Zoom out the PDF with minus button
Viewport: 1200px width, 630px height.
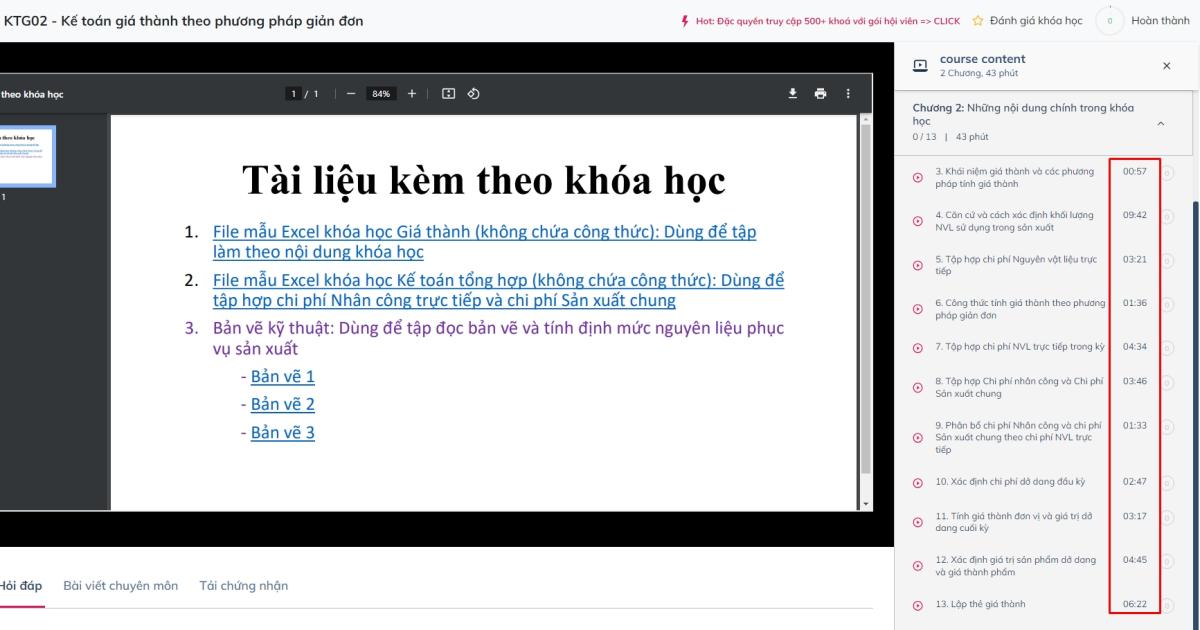click(351, 93)
